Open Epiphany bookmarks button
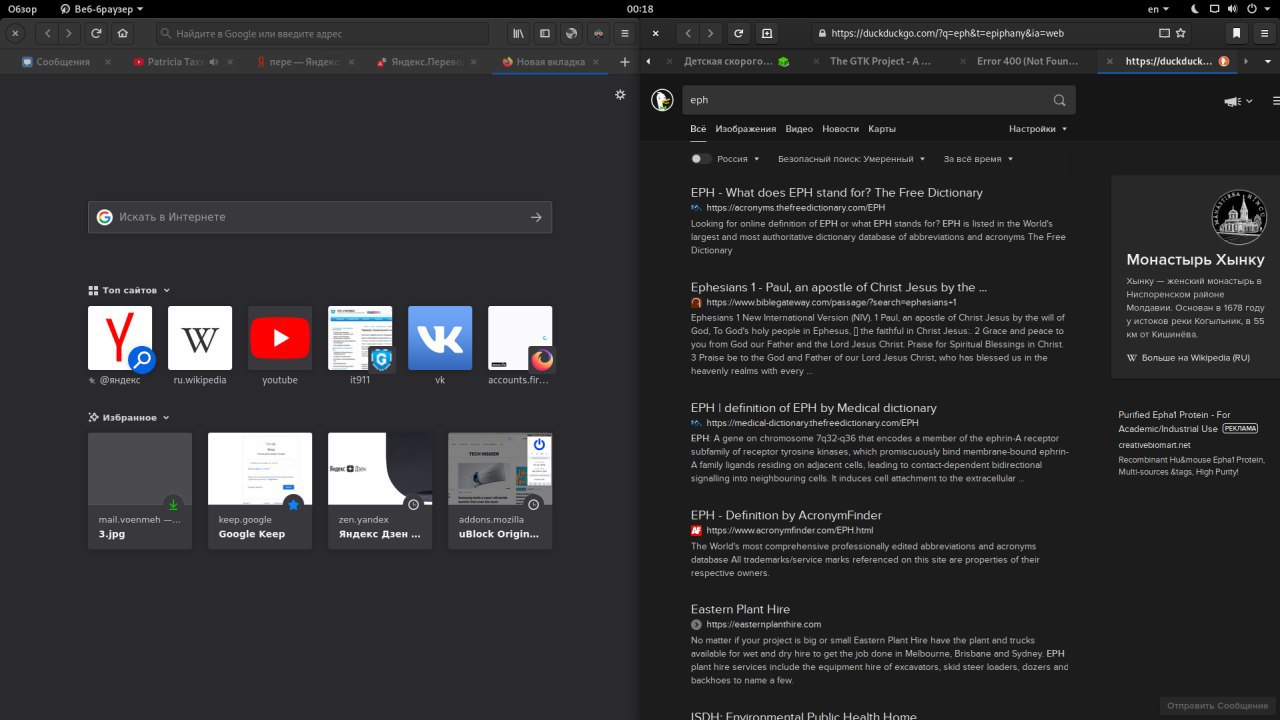The width and height of the screenshot is (1280, 720). [1237, 33]
